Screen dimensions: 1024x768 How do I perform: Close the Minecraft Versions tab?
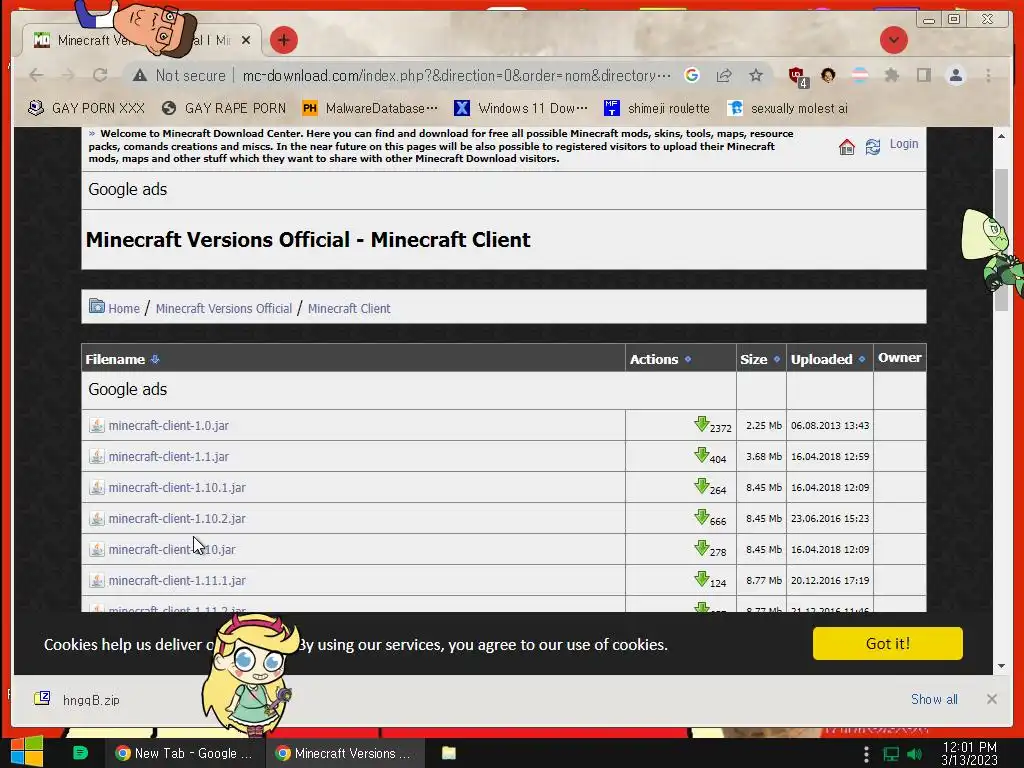tap(246, 40)
